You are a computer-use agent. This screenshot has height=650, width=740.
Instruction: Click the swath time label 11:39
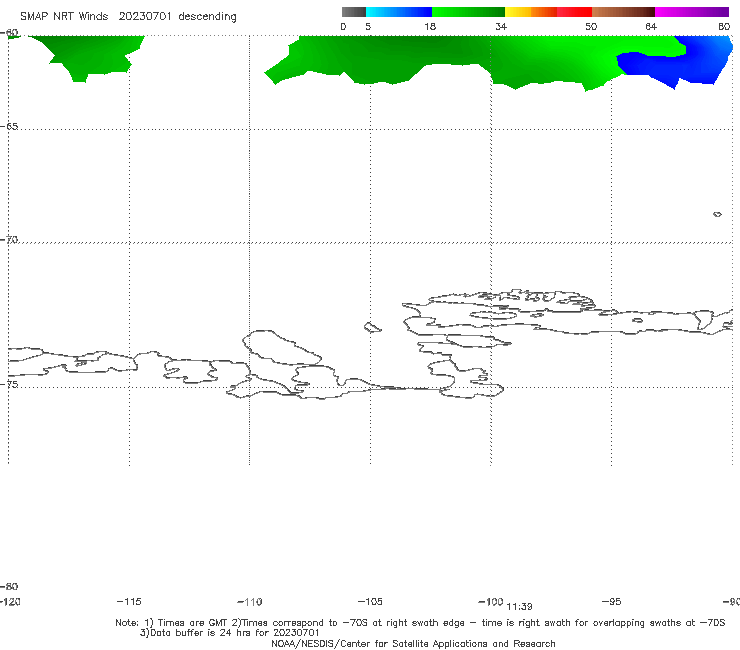click(519, 607)
